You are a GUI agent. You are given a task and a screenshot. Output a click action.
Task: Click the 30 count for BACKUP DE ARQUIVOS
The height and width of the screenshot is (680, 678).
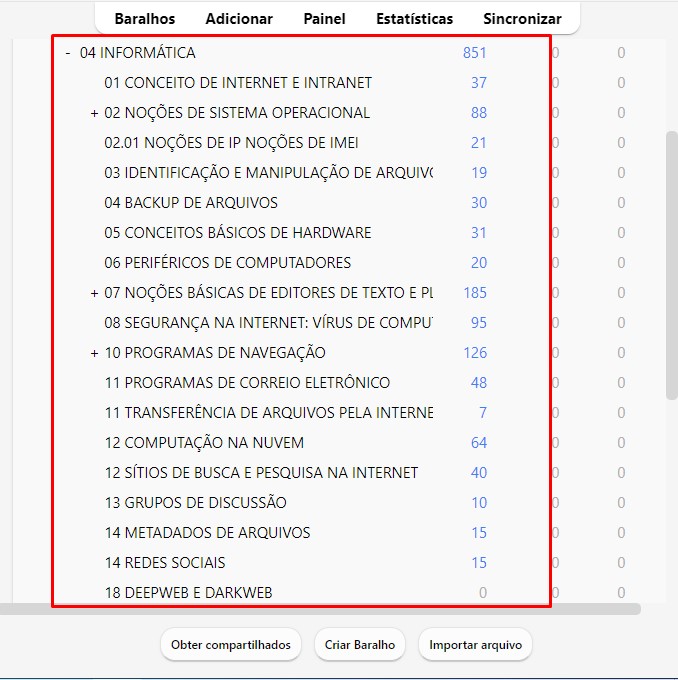[x=479, y=203]
